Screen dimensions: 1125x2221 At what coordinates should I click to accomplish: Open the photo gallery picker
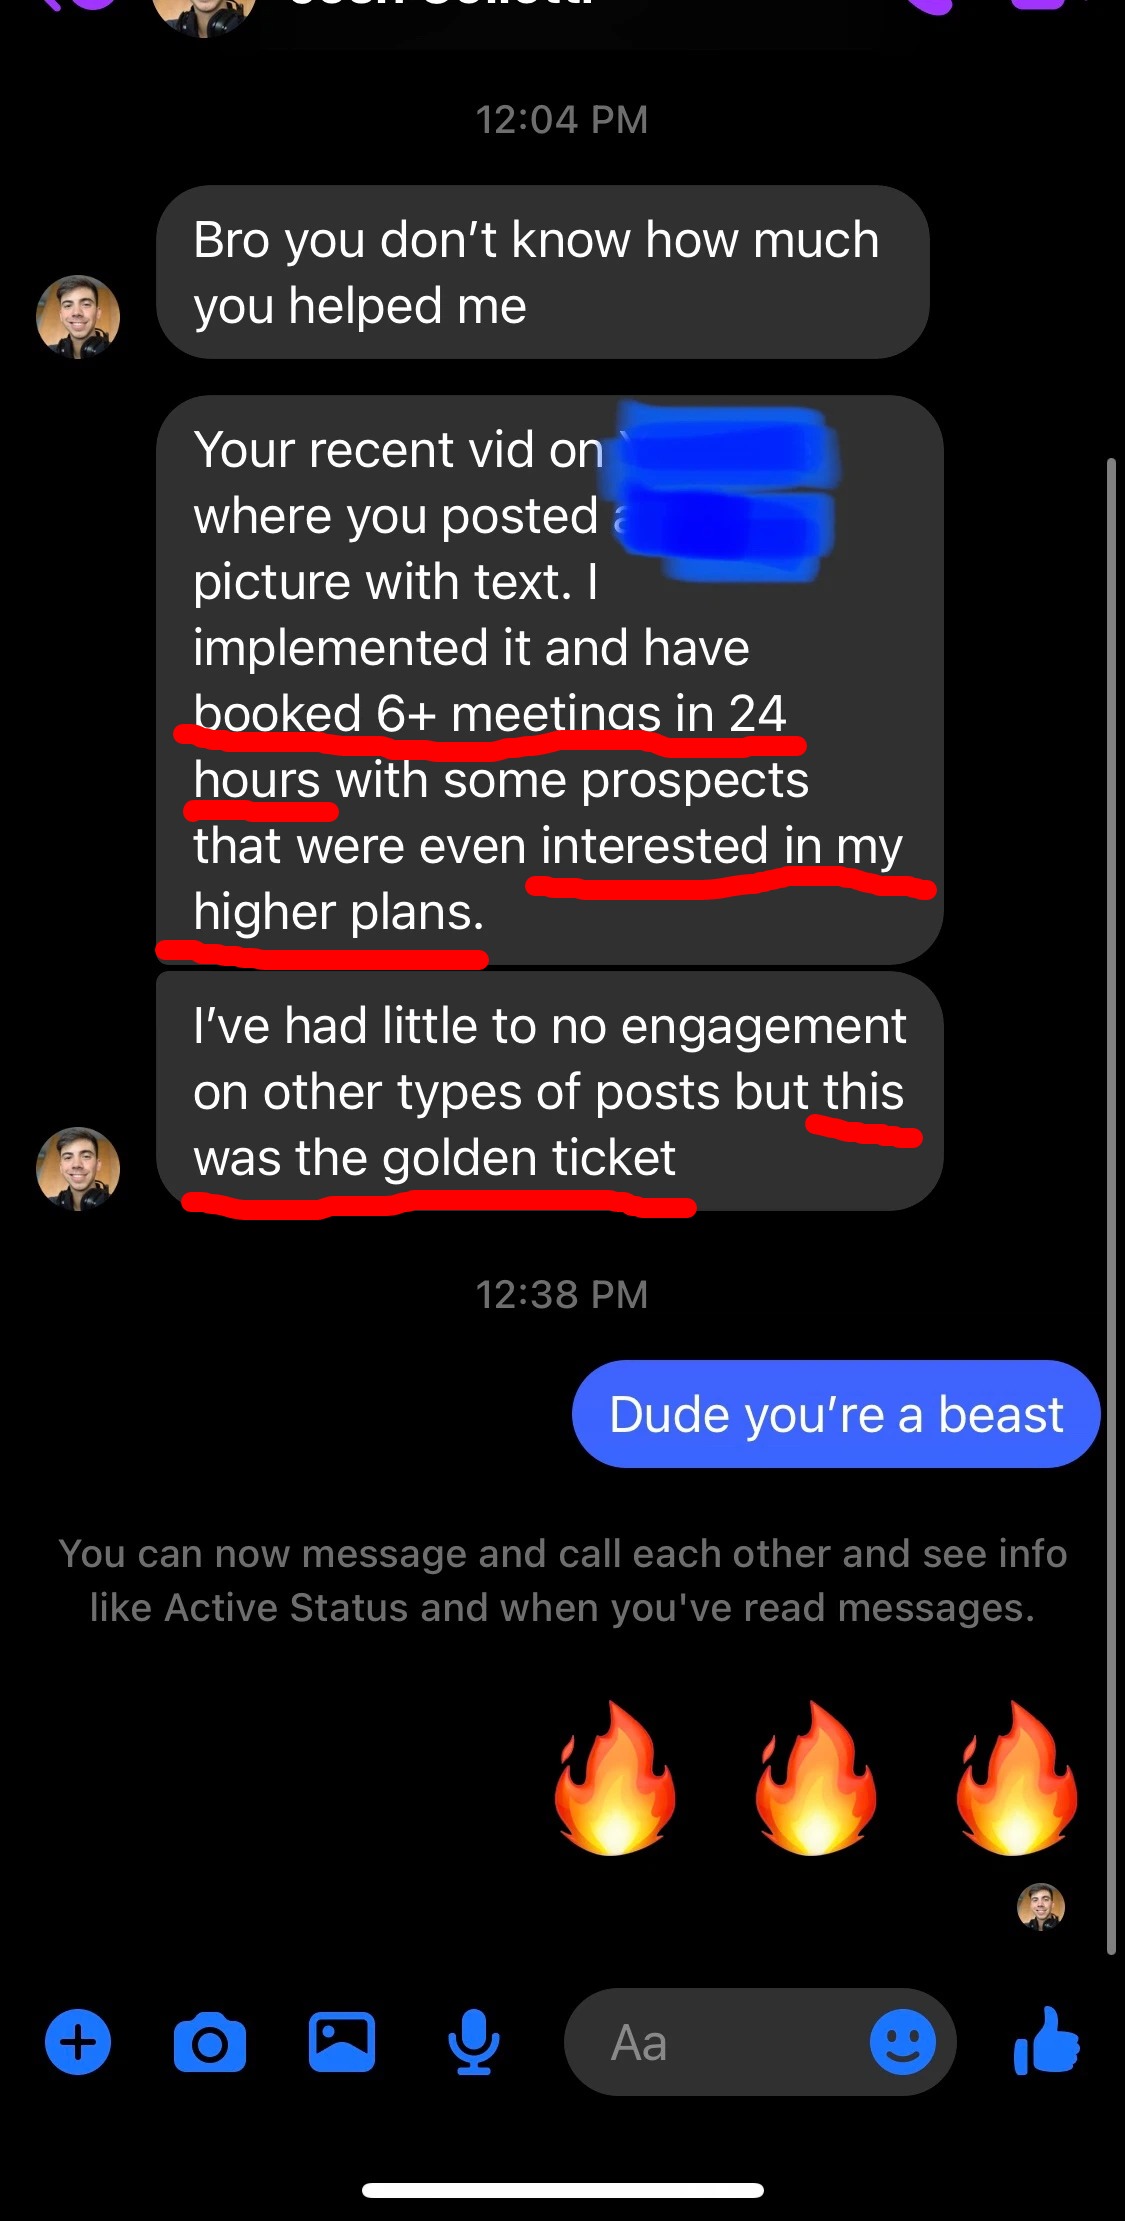pyautogui.click(x=342, y=2041)
